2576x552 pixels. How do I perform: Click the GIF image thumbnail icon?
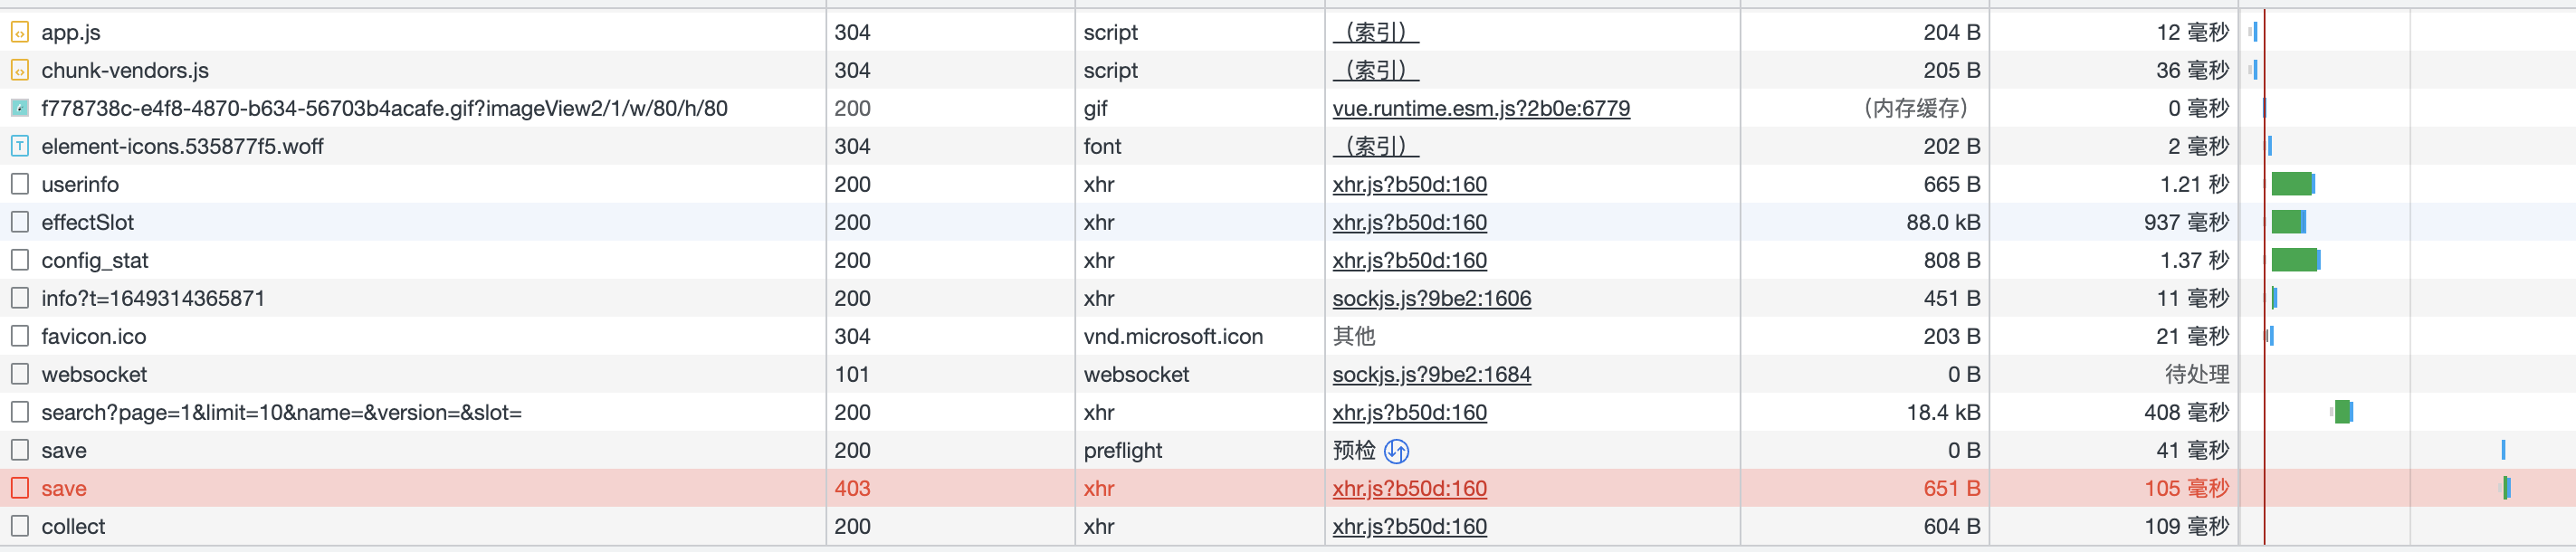tap(20, 108)
